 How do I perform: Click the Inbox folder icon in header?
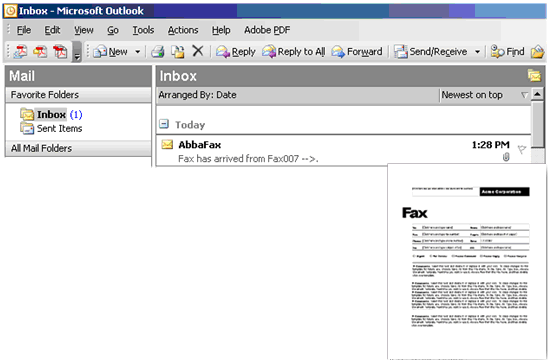click(535, 75)
